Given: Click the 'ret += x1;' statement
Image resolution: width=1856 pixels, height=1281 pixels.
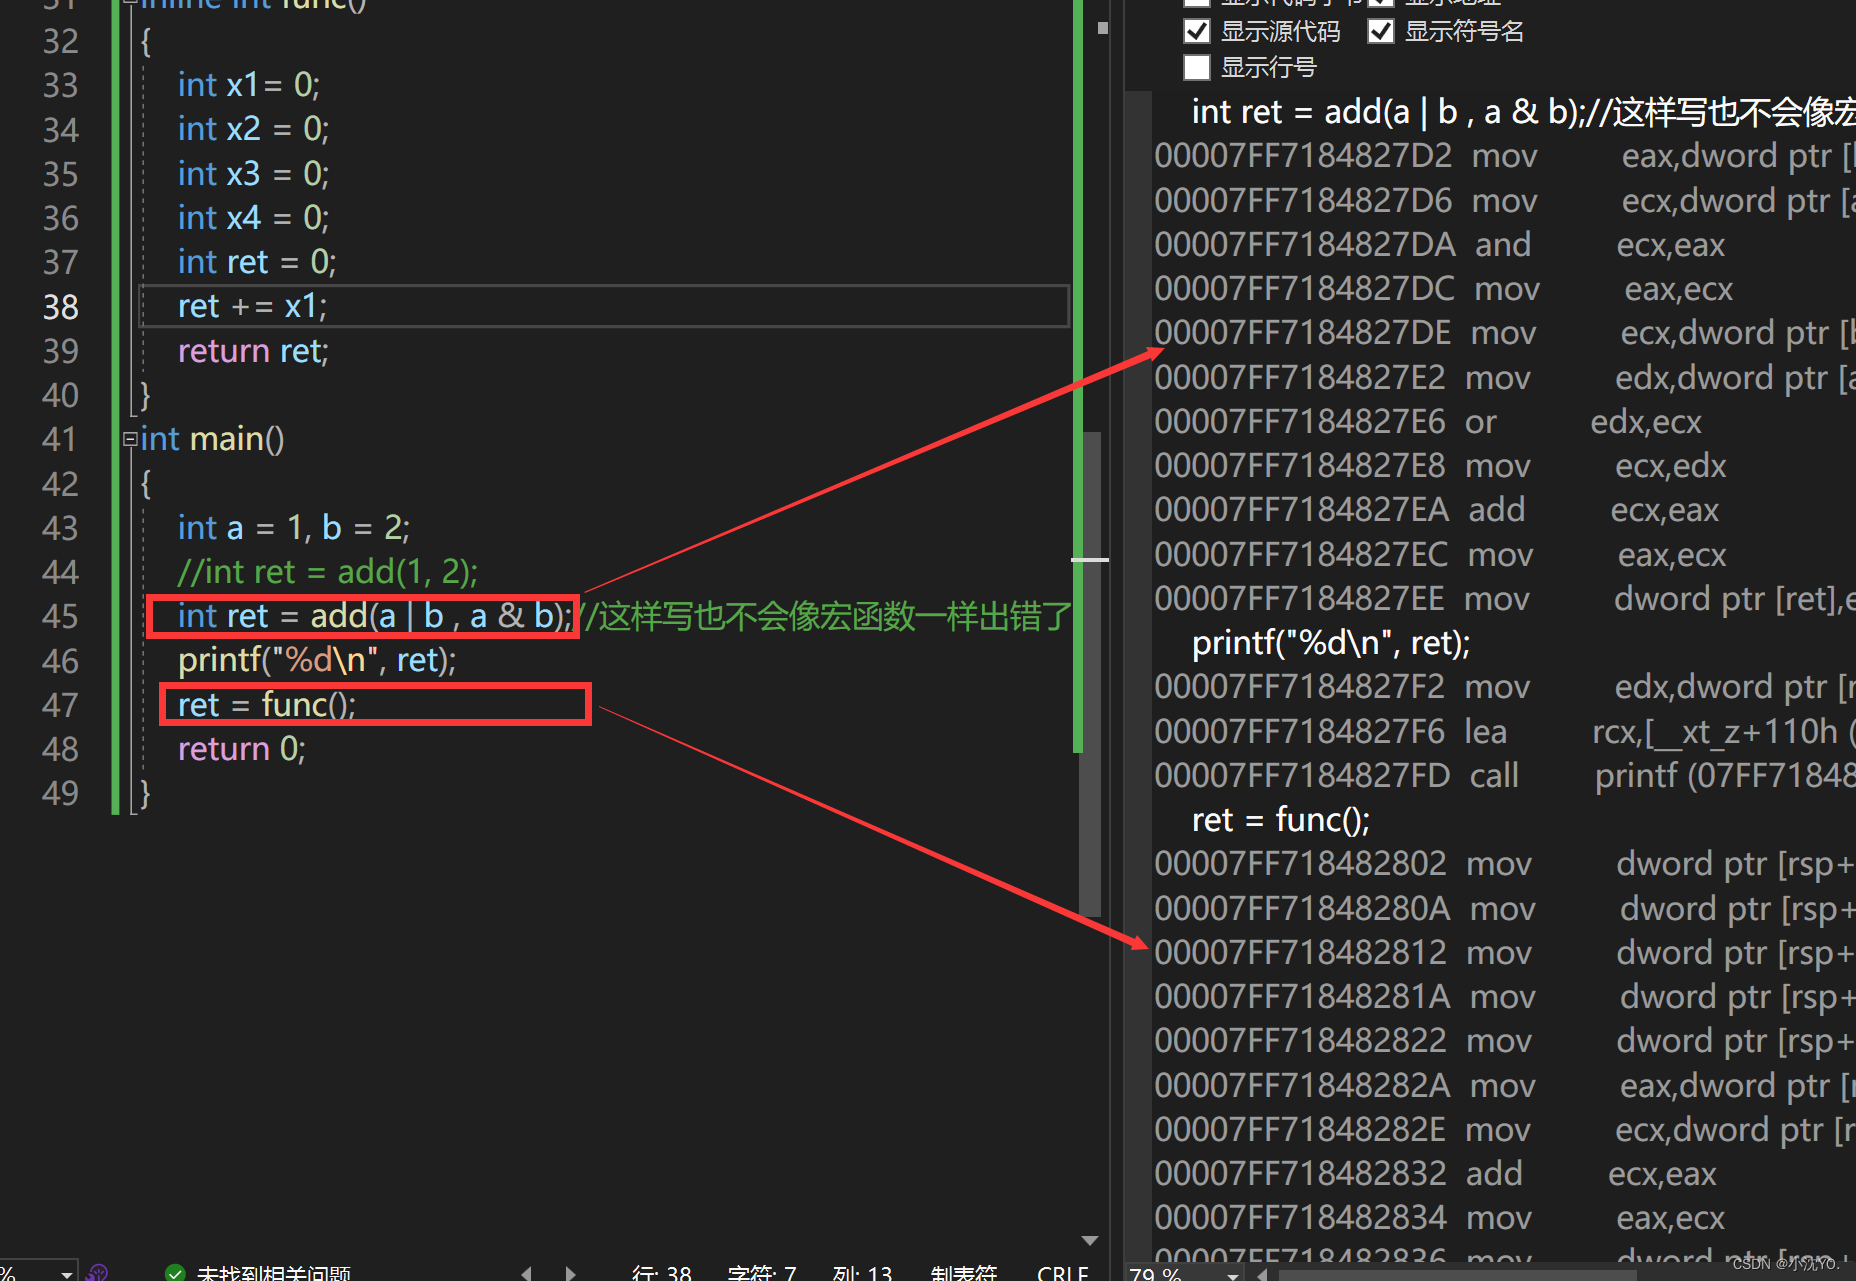Looking at the screenshot, I should tap(252, 306).
